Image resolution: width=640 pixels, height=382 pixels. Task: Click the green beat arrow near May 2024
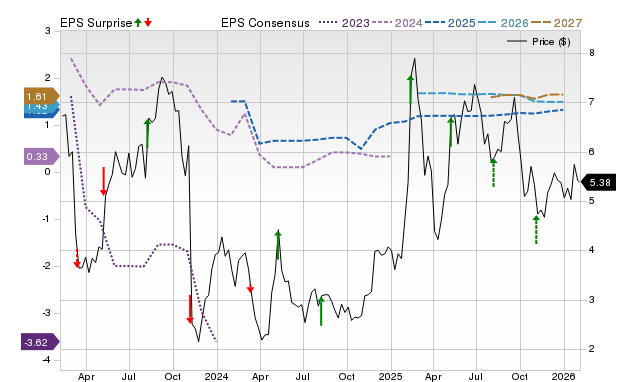click(x=278, y=244)
